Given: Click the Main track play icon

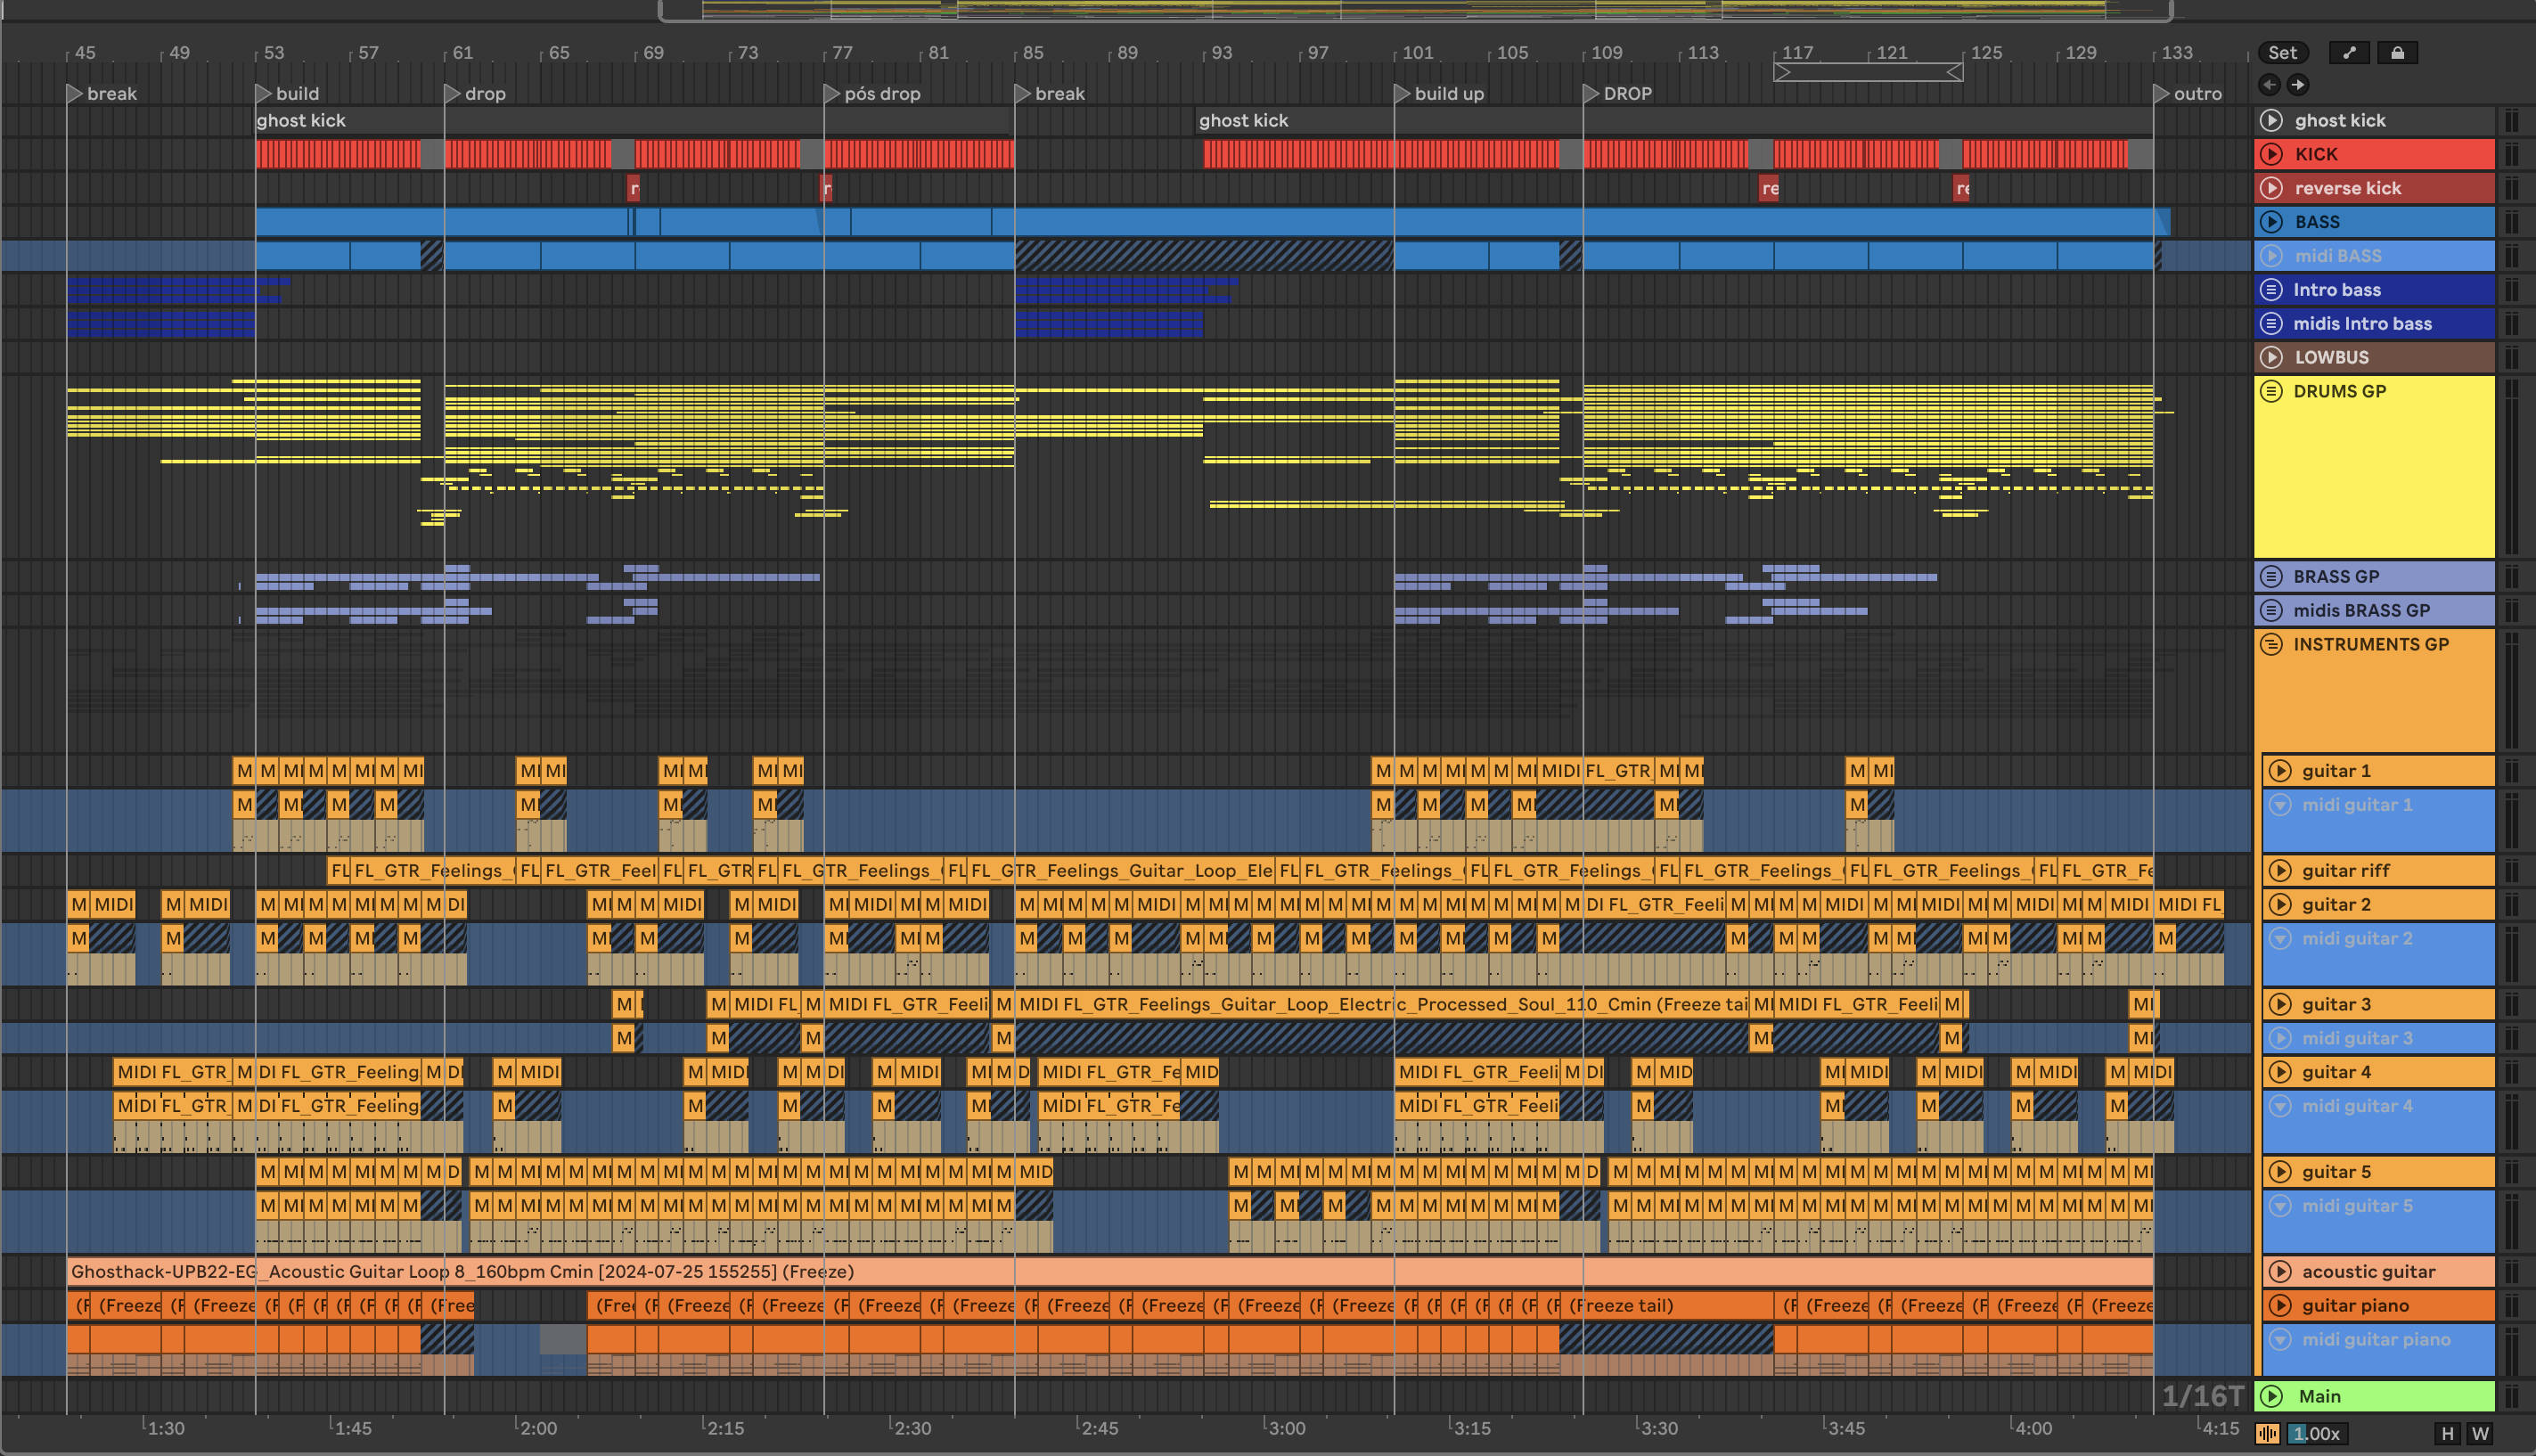Looking at the screenshot, I should [x=2272, y=1396].
